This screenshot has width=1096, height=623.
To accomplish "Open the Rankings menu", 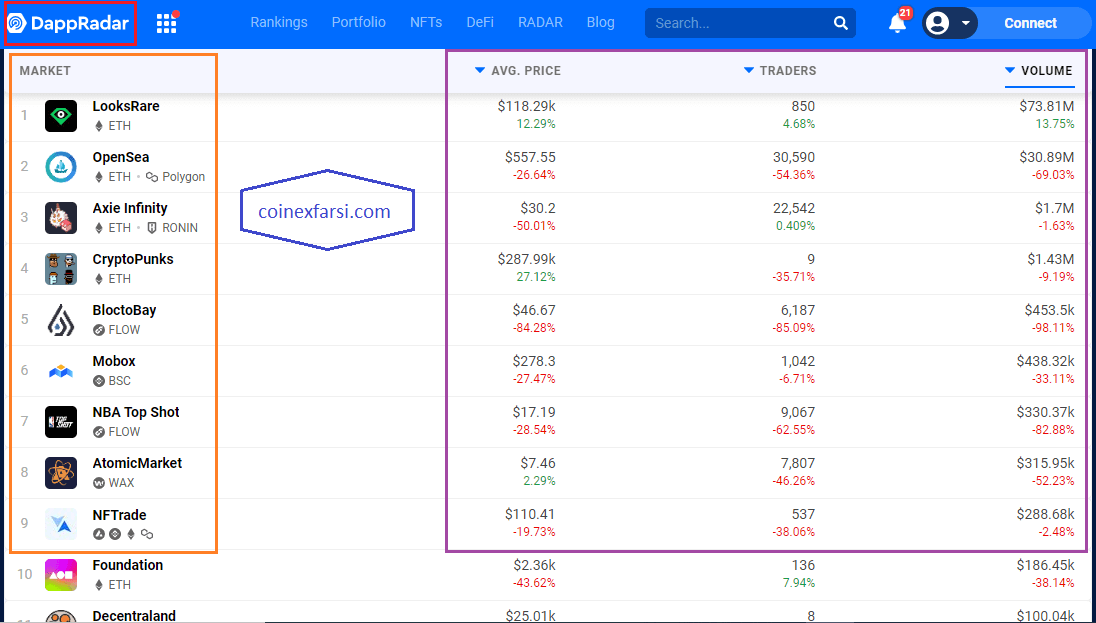I will 279,22.
